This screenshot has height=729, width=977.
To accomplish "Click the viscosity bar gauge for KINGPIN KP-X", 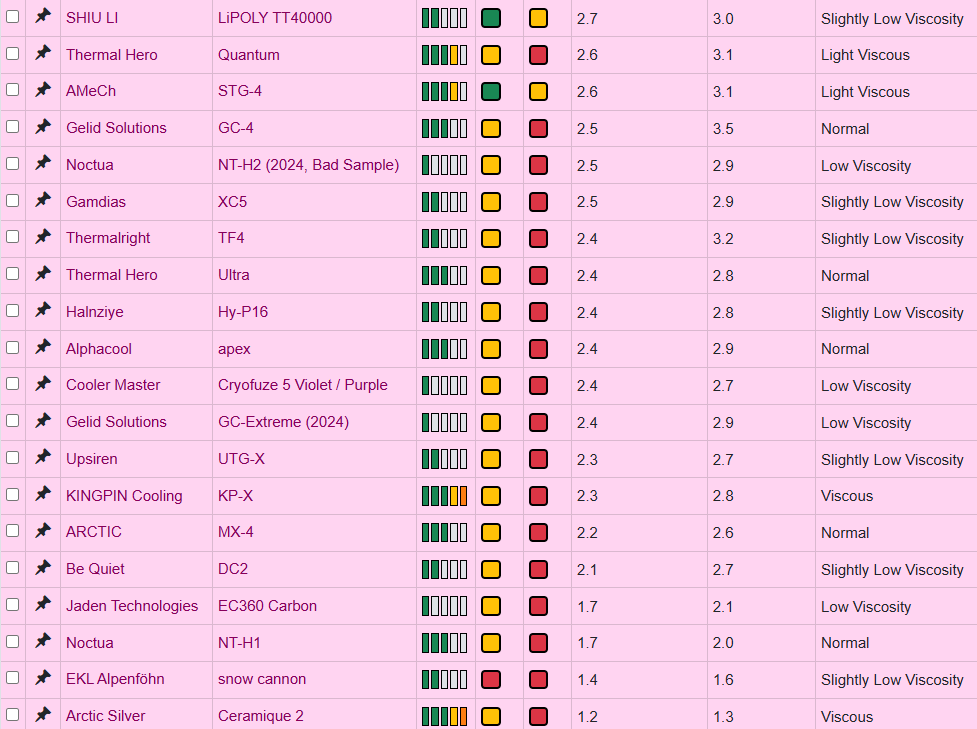I will [x=444, y=496].
